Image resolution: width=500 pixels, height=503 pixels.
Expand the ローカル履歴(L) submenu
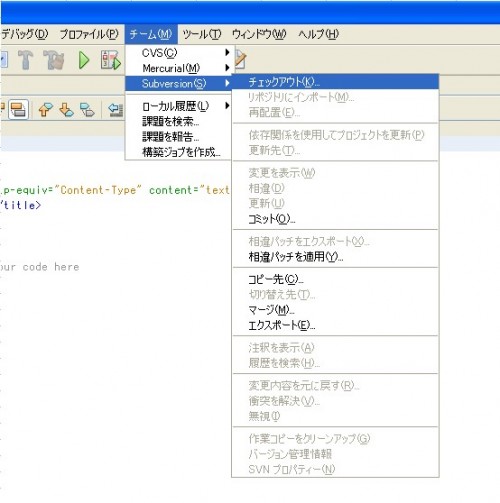click(x=179, y=106)
